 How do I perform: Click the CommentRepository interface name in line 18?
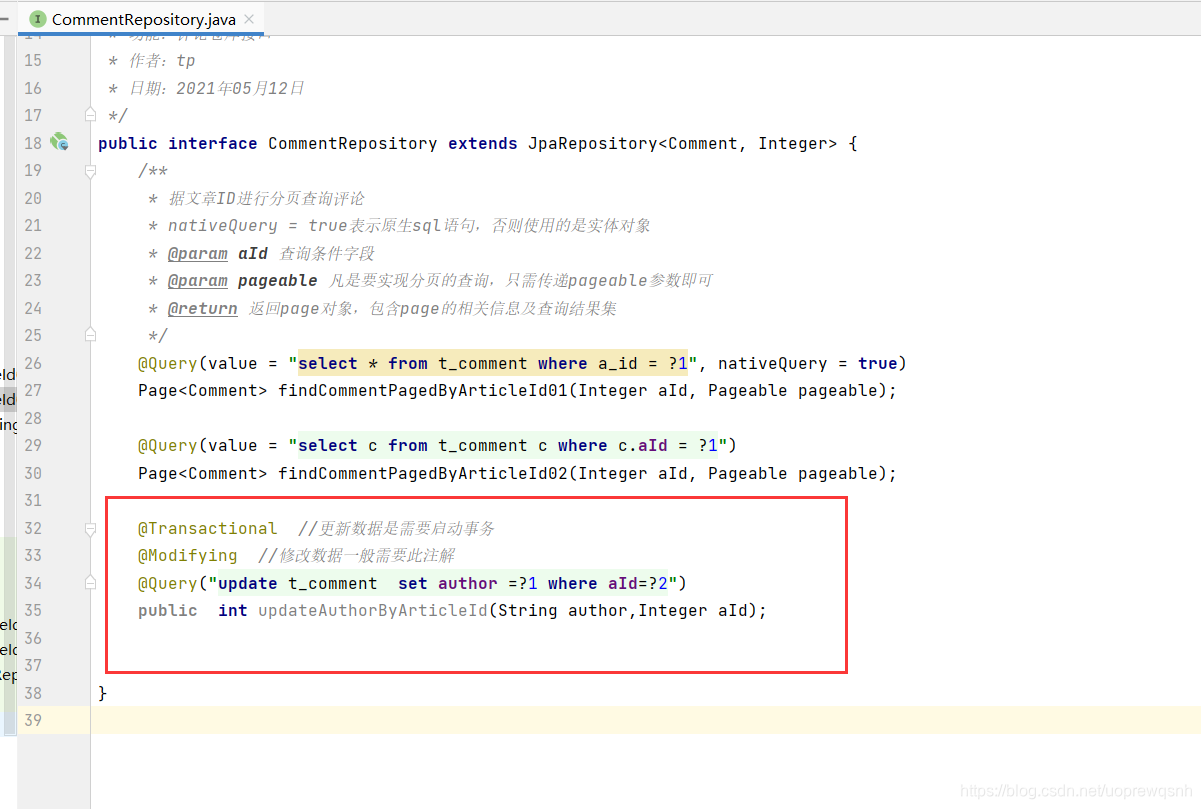pyautogui.click(x=352, y=143)
